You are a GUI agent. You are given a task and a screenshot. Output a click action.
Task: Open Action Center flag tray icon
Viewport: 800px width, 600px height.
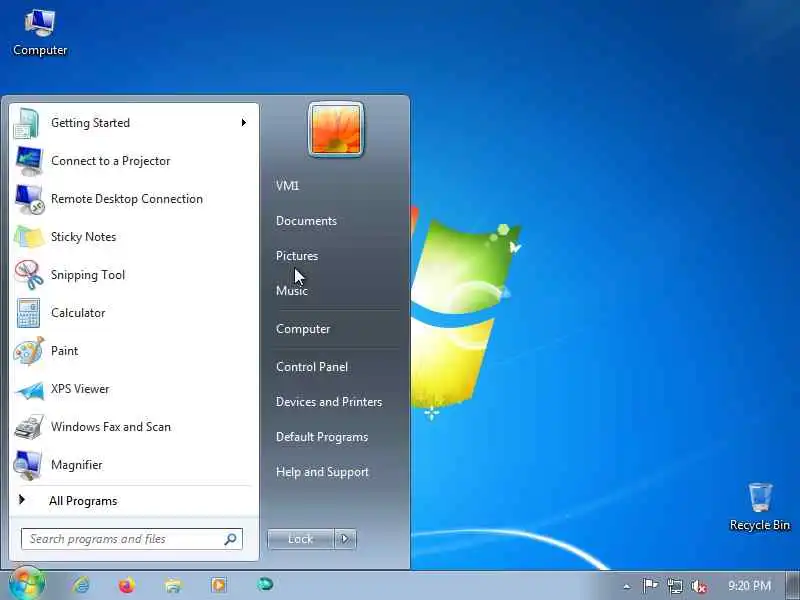[649, 586]
